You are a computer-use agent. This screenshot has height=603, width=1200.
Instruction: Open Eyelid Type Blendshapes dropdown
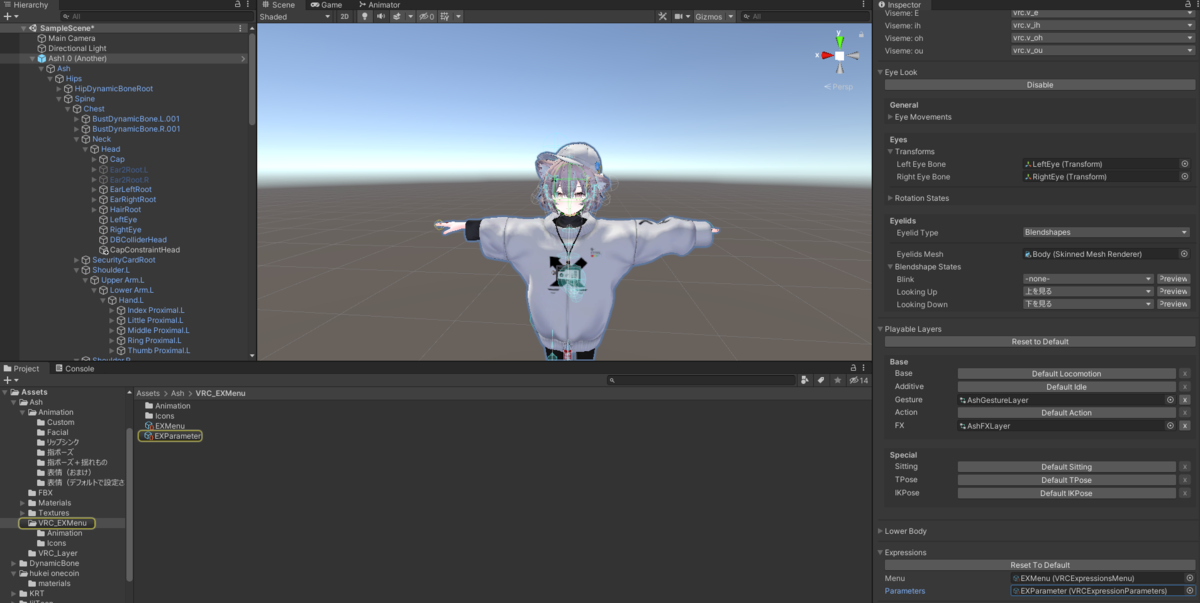(x=1106, y=232)
